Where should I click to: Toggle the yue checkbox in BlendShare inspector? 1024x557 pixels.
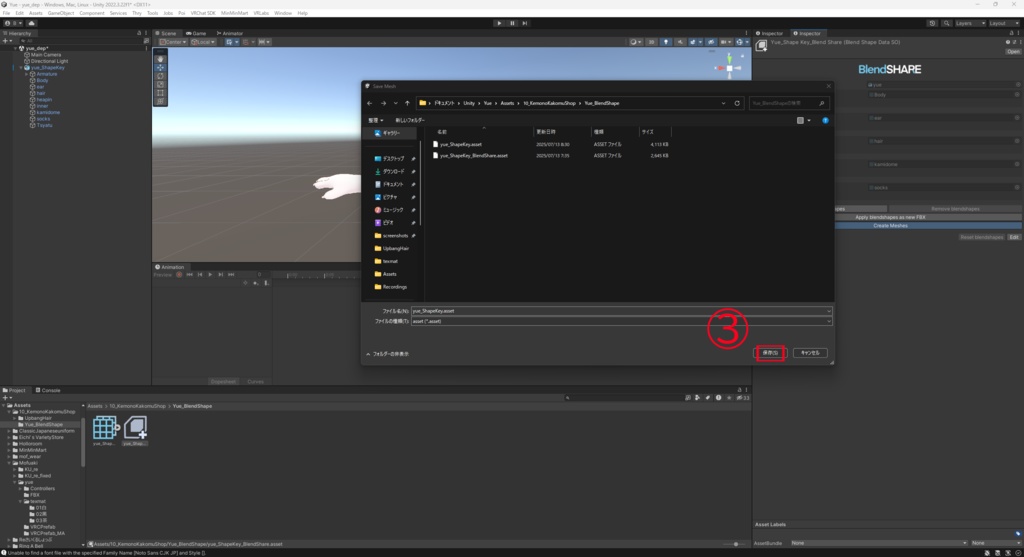click(871, 85)
